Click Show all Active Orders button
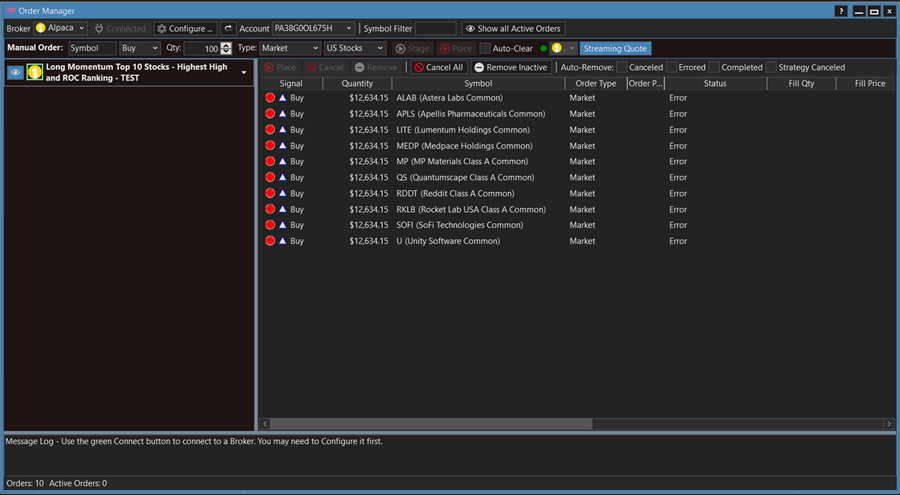The image size is (900, 495). pyautogui.click(x=512, y=29)
